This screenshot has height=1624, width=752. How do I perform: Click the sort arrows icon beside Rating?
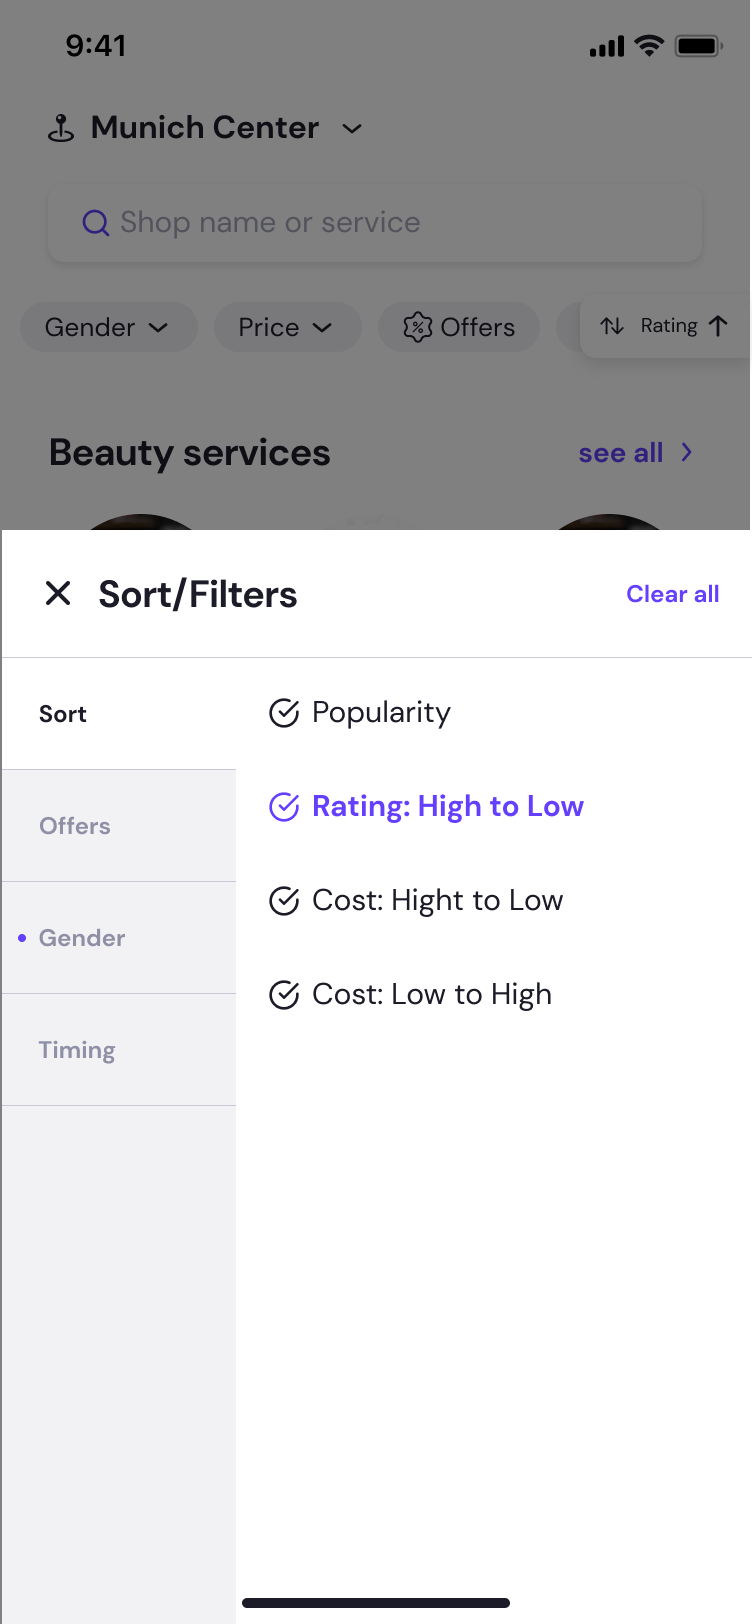coord(612,326)
